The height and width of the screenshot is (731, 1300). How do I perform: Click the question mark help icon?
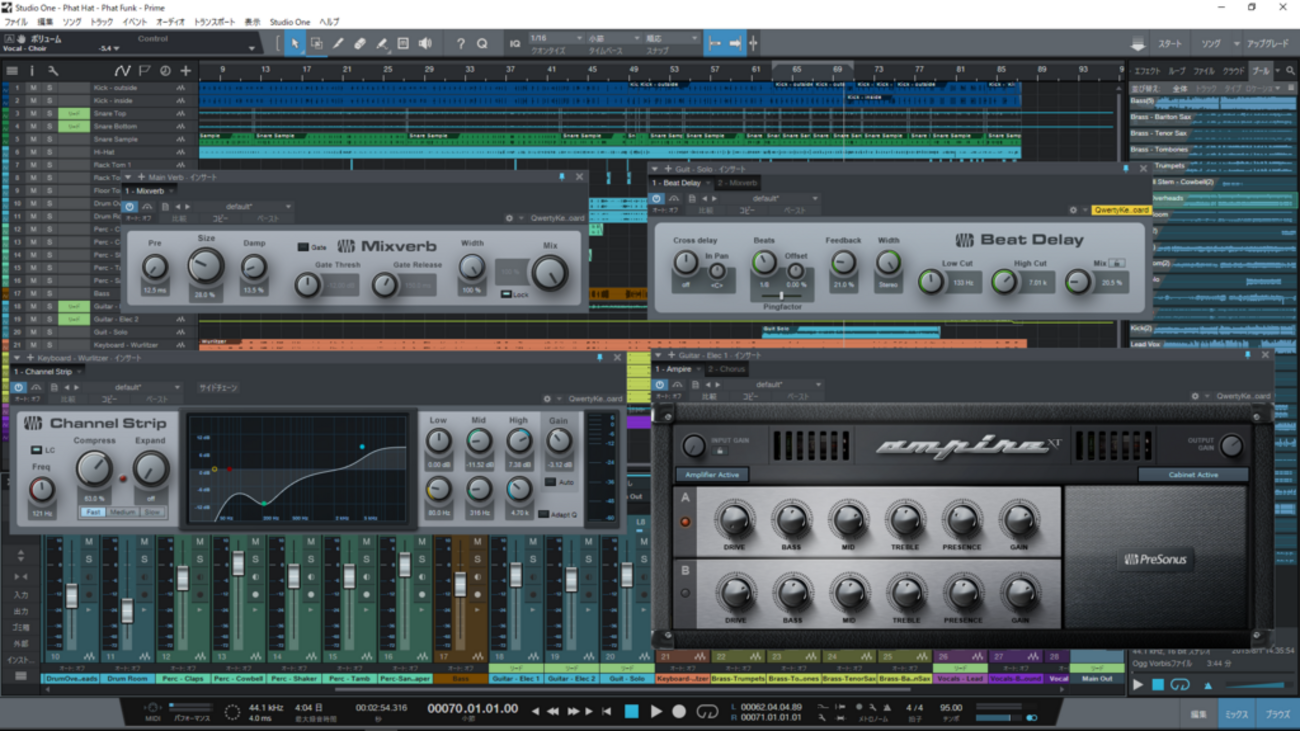point(460,43)
